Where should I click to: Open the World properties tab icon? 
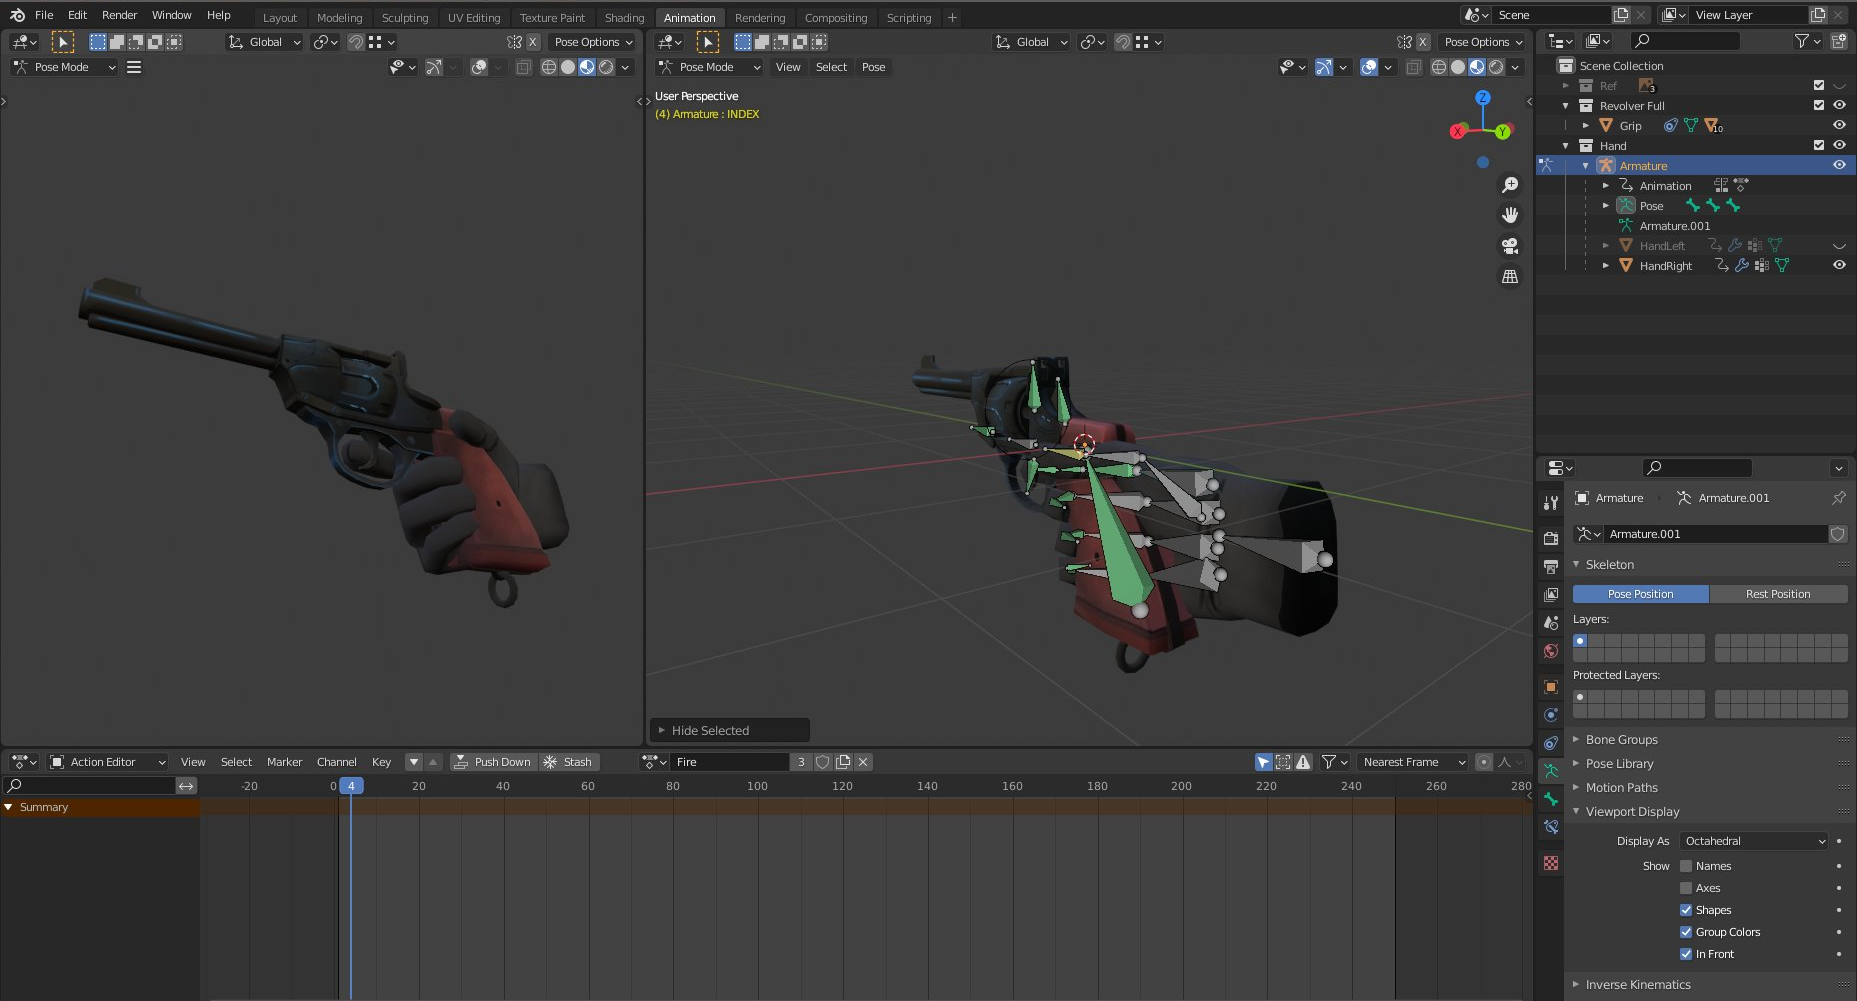coord(1551,650)
